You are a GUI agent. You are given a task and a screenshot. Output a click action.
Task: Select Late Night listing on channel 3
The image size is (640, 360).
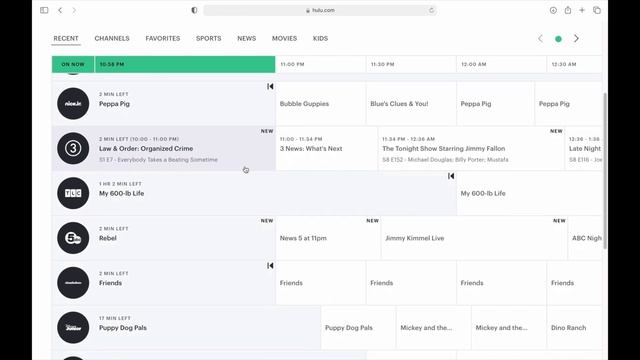pyautogui.click(x=584, y=149)
